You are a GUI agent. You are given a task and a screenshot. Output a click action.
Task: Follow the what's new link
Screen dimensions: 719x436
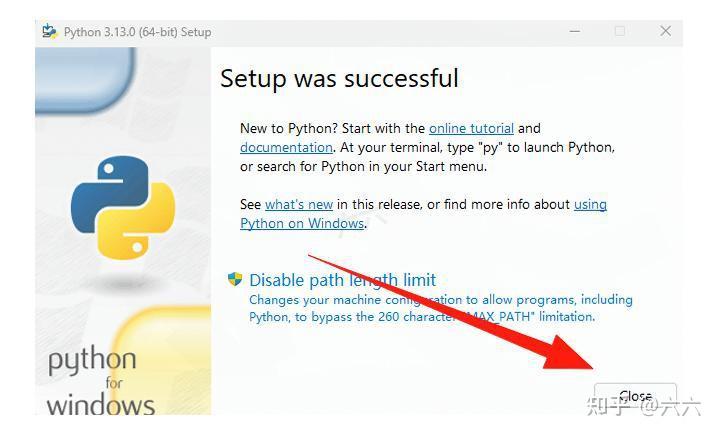298,204
